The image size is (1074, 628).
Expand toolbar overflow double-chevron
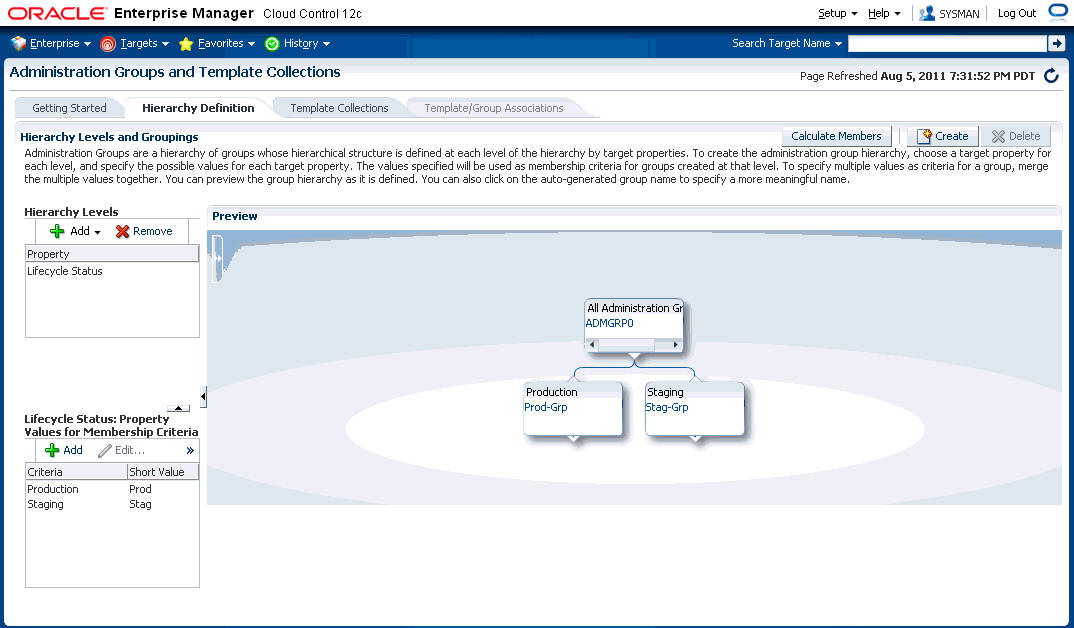click(x=190, y=451)
